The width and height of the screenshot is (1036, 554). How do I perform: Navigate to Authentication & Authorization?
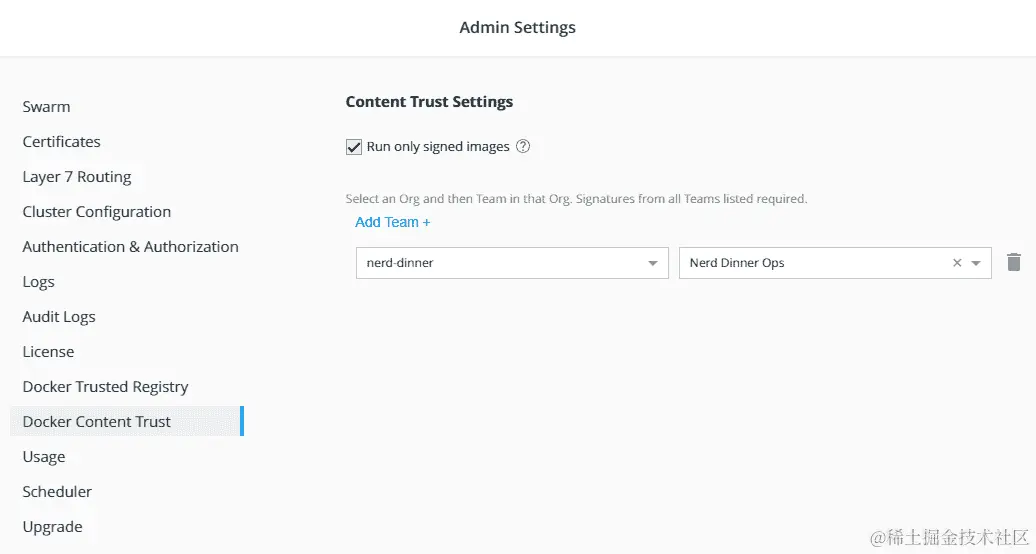131,247
